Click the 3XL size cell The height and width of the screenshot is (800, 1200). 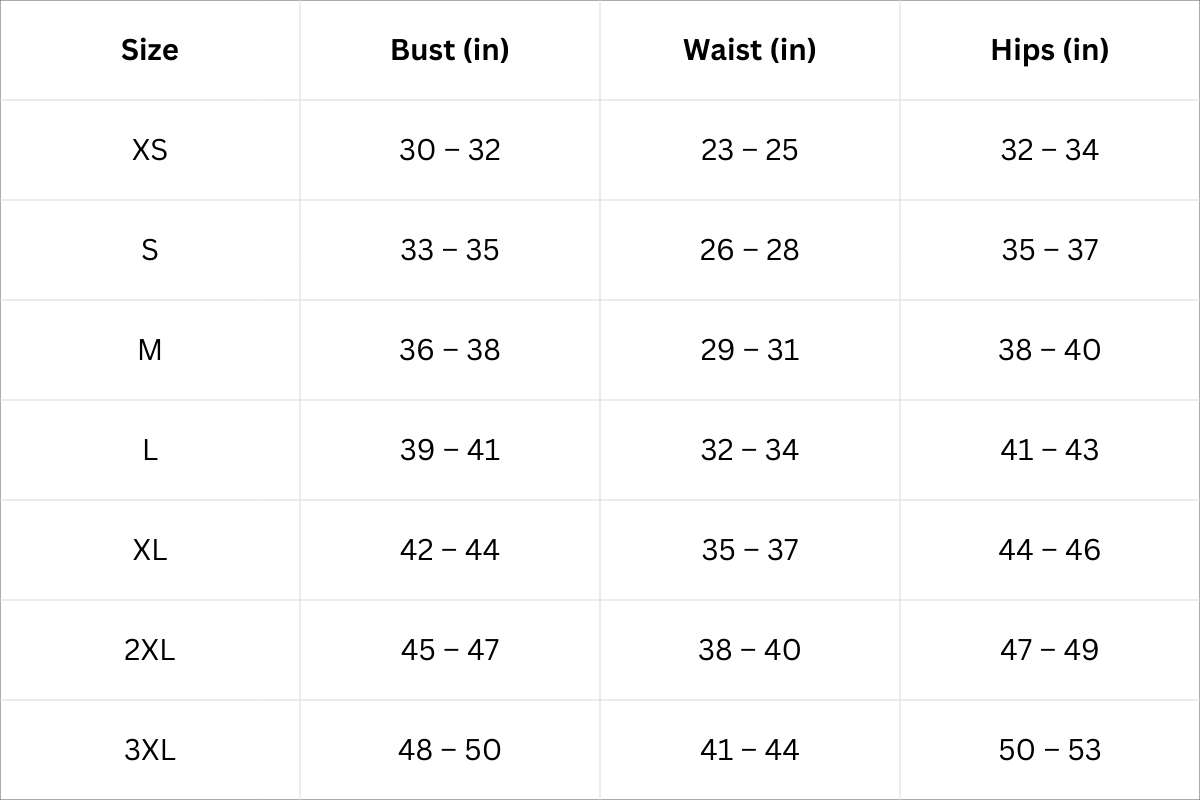[x=150, y=750]
